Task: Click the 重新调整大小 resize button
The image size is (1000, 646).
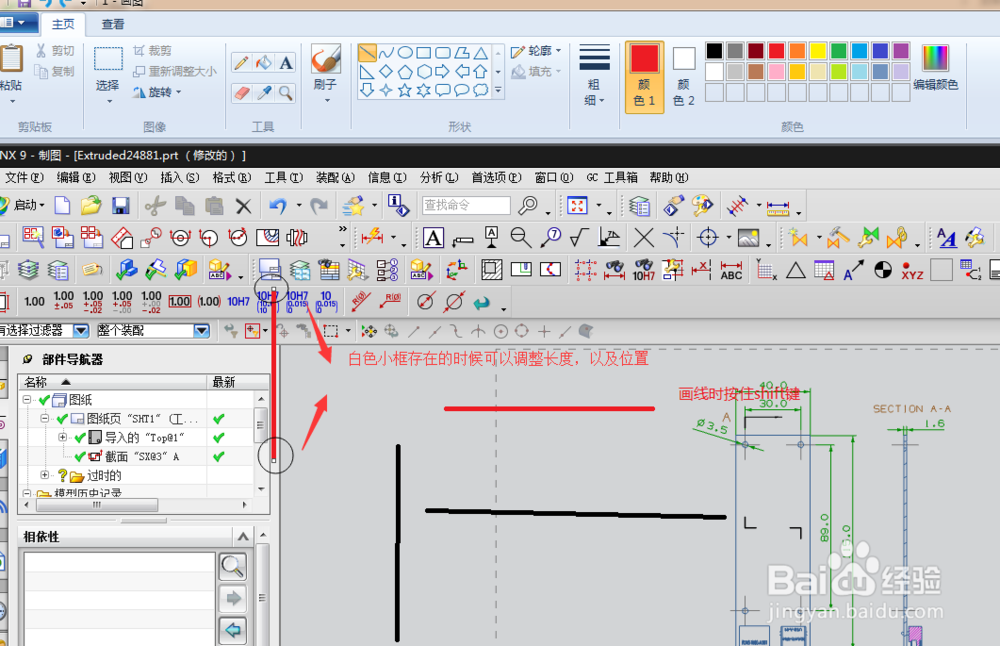Action: tap(175, 71)
